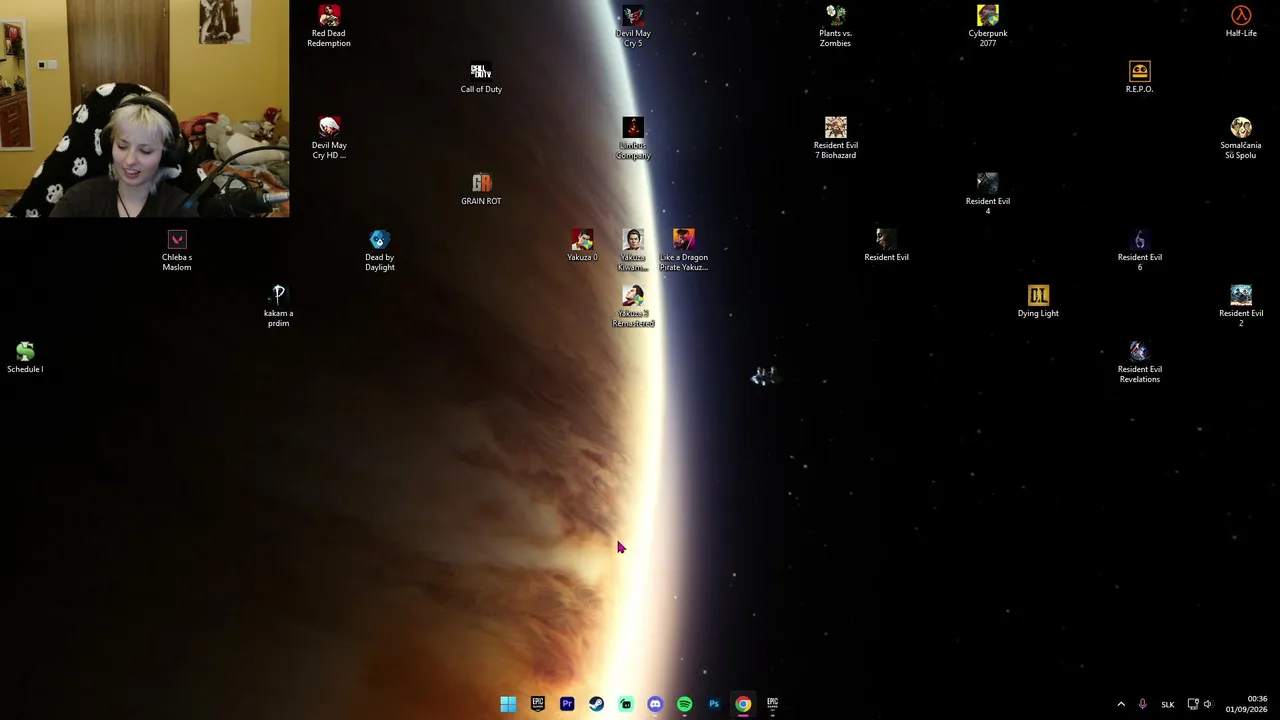Screen dimensions: 1280x720
Task: Click the Devil May Cry 5 icon
Action: tap(633, 26)
